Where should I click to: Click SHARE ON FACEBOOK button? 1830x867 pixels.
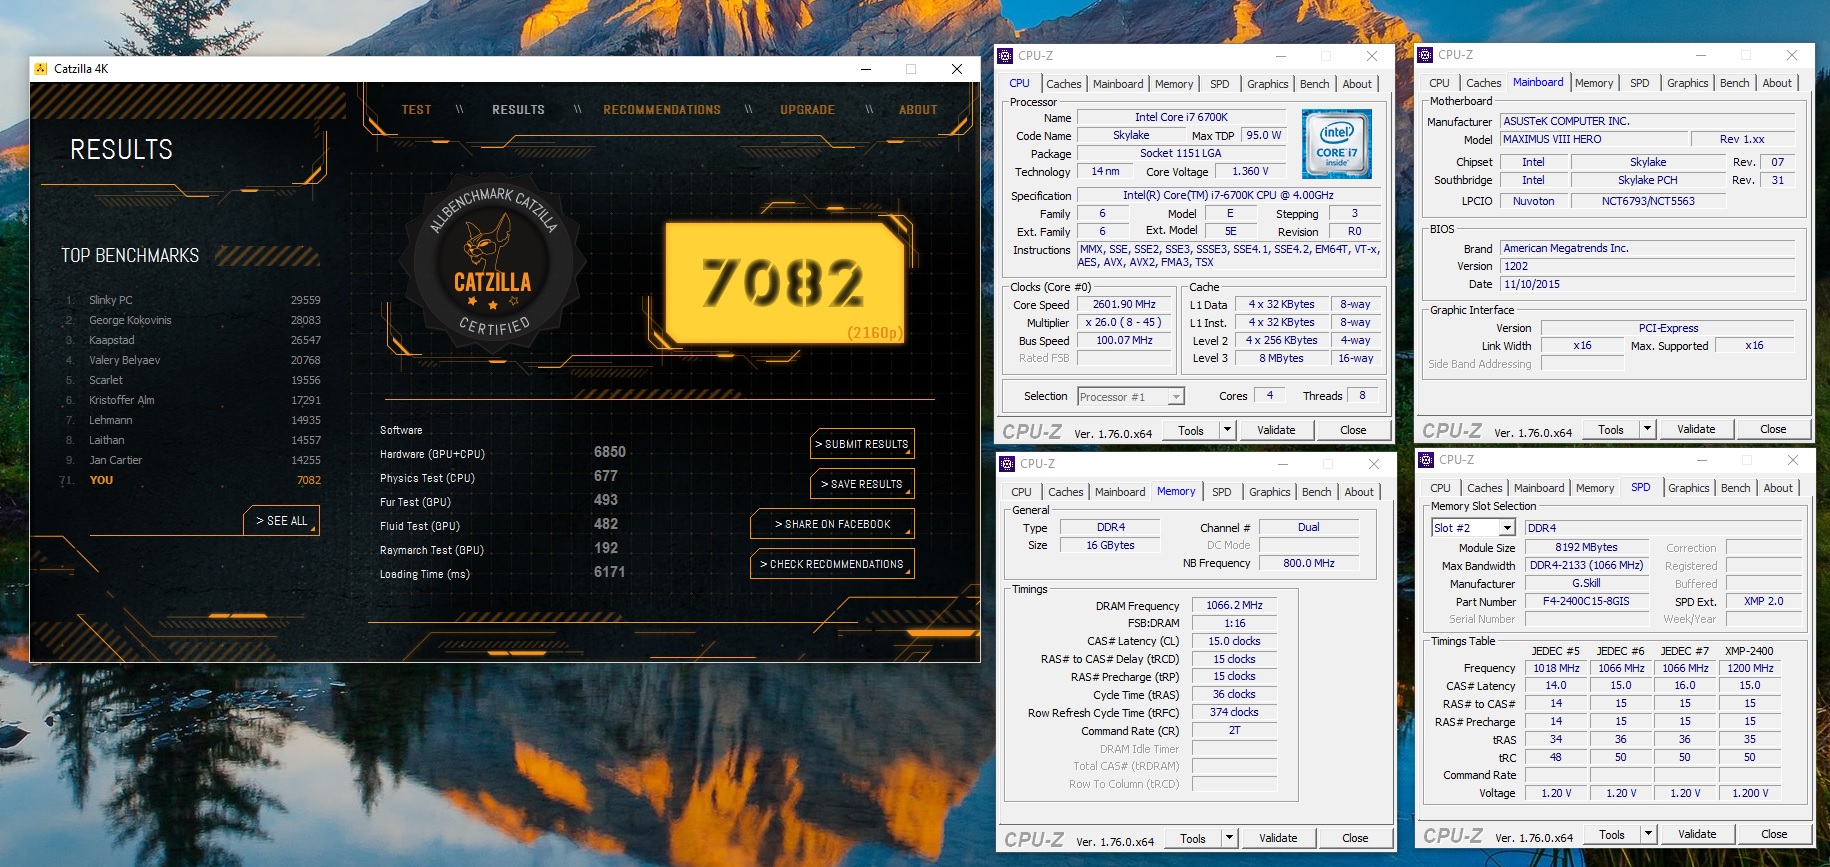pos(832,524)
